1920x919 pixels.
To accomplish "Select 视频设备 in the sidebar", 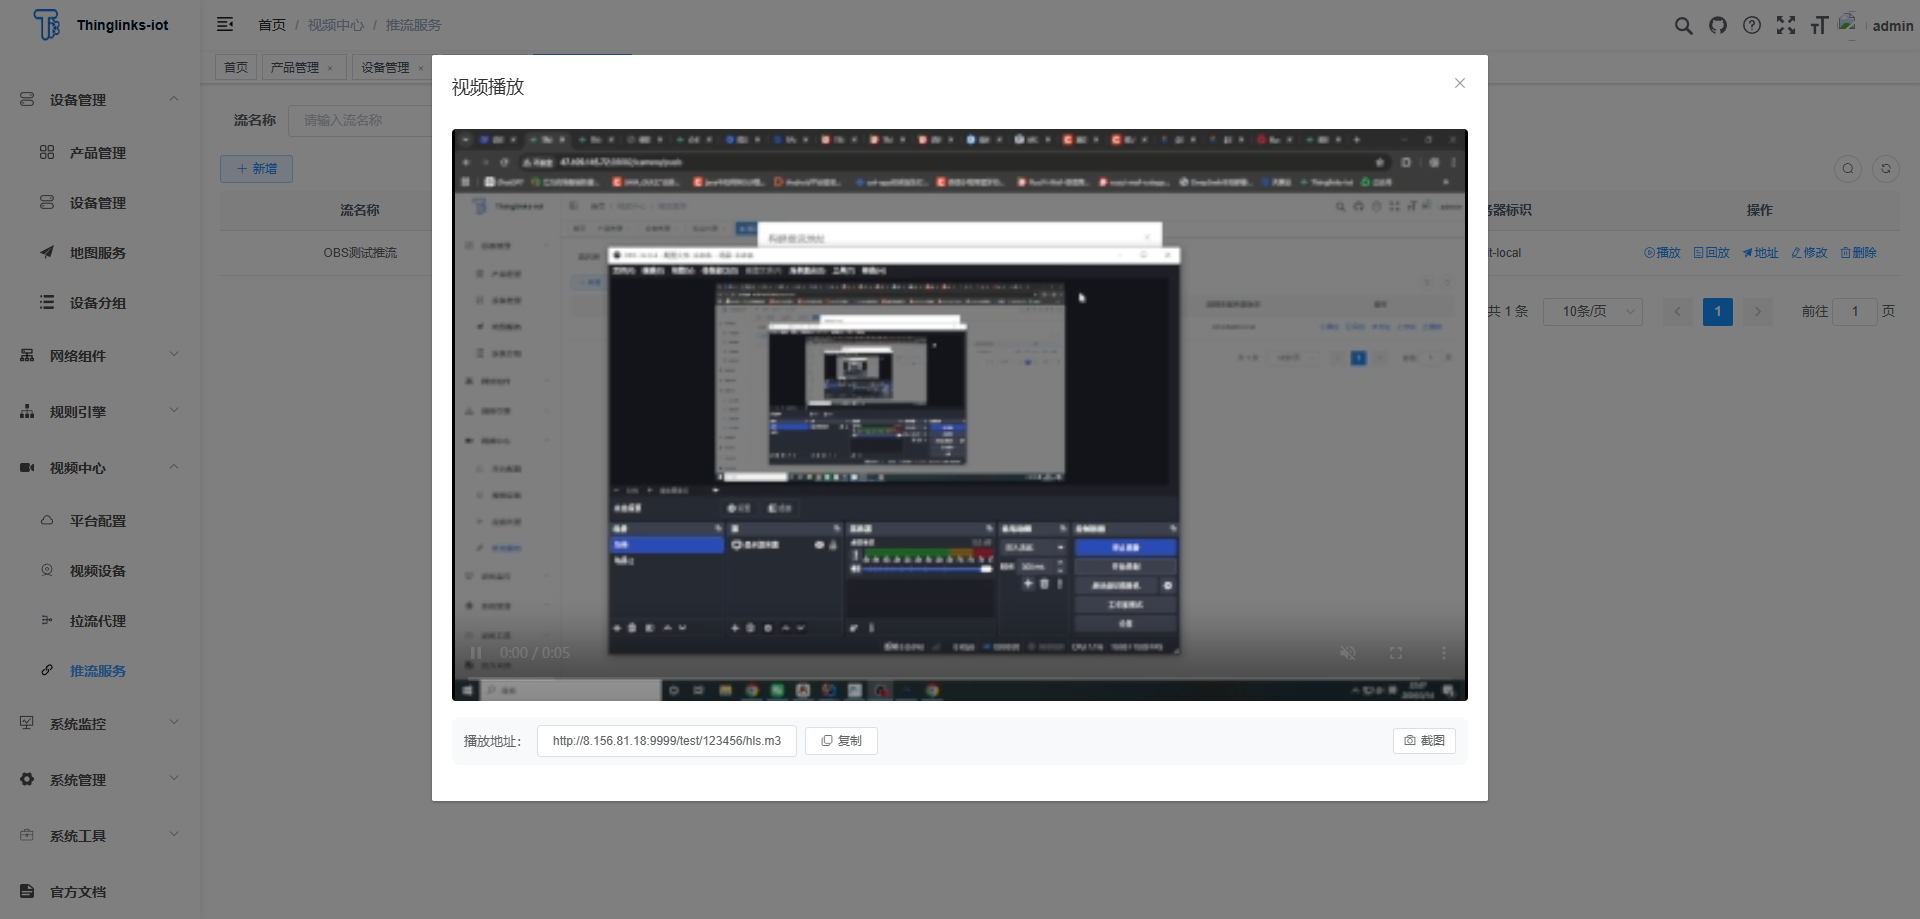I will 98,571.
